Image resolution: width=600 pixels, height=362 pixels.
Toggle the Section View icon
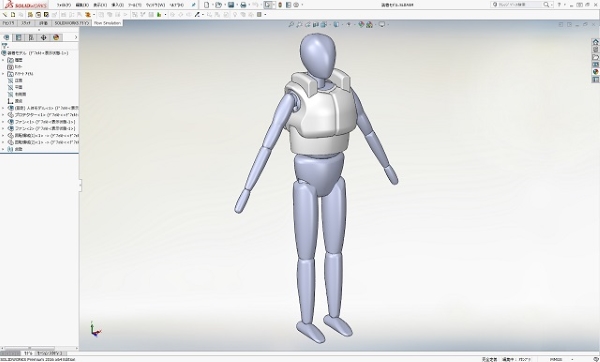[x=316, y=24]
